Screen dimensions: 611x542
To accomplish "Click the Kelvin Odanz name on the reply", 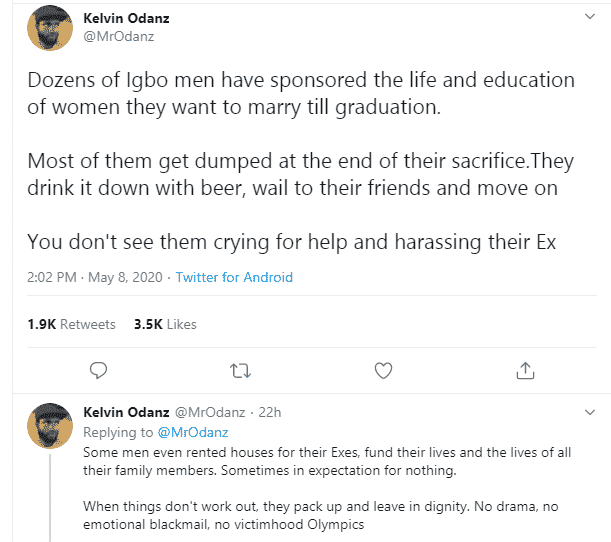I will [x=126, y=412].
